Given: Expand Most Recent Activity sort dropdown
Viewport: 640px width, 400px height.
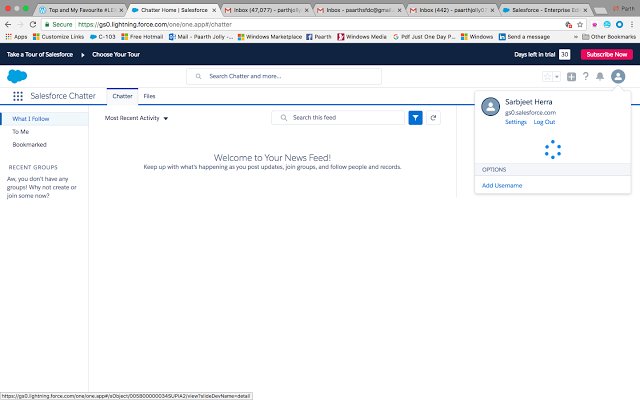Looking at the screenshot, I should (x=136, y=118).
